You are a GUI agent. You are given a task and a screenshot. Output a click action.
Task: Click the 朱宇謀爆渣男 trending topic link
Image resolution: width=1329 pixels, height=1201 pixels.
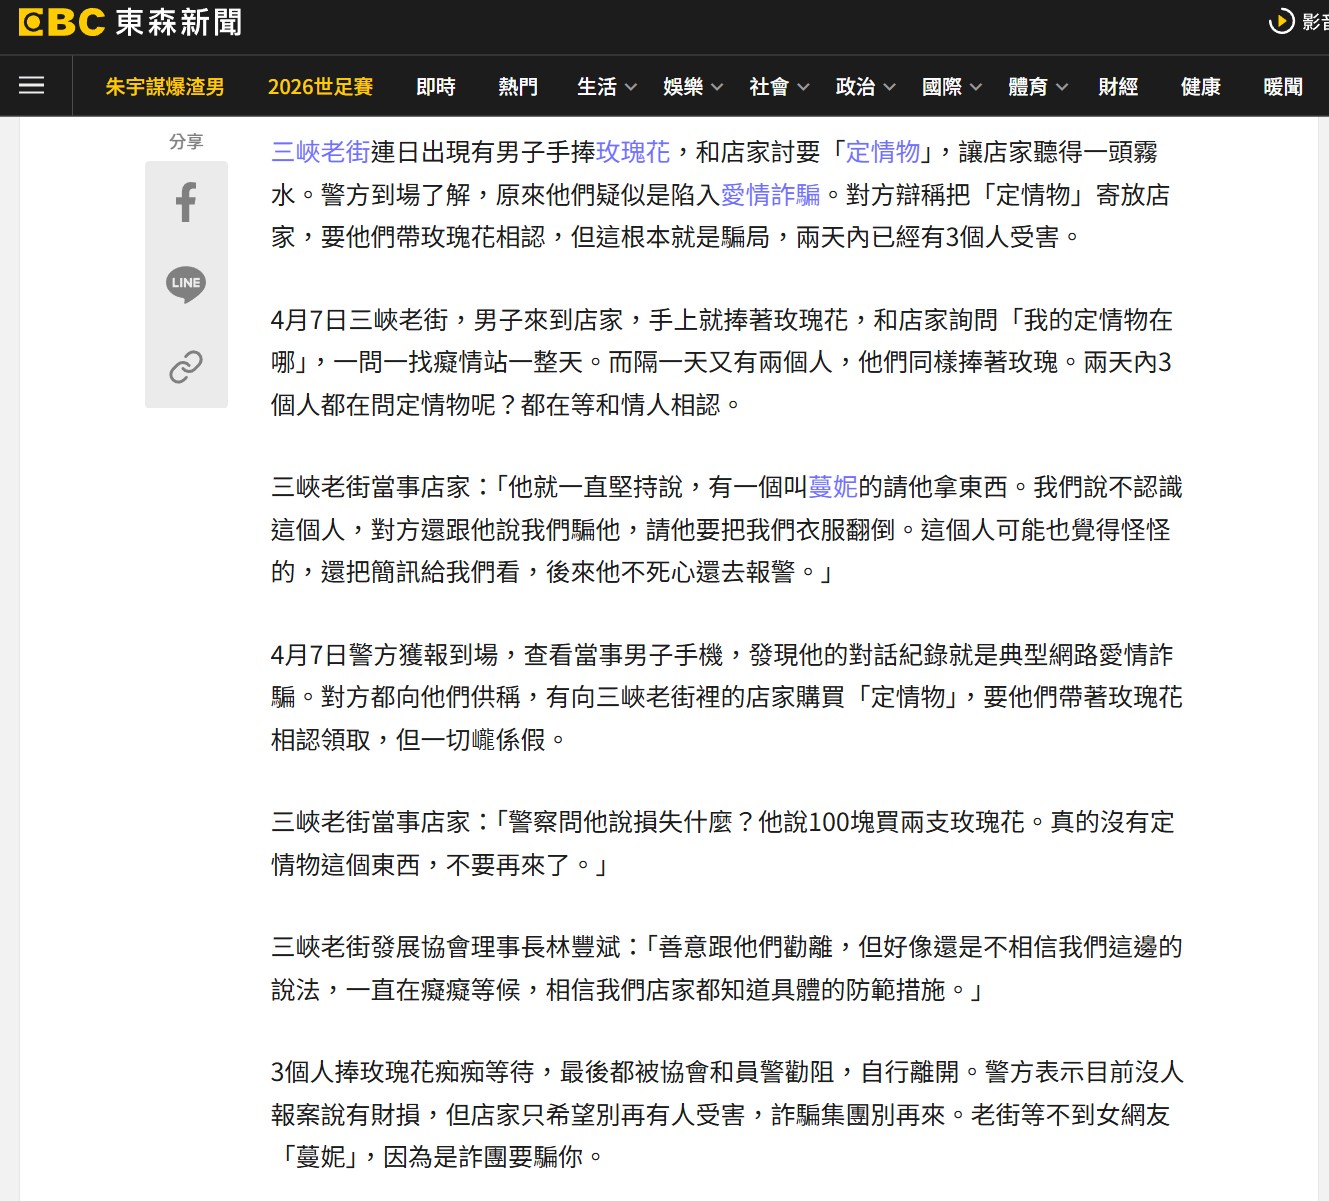(x=165, y=87)
